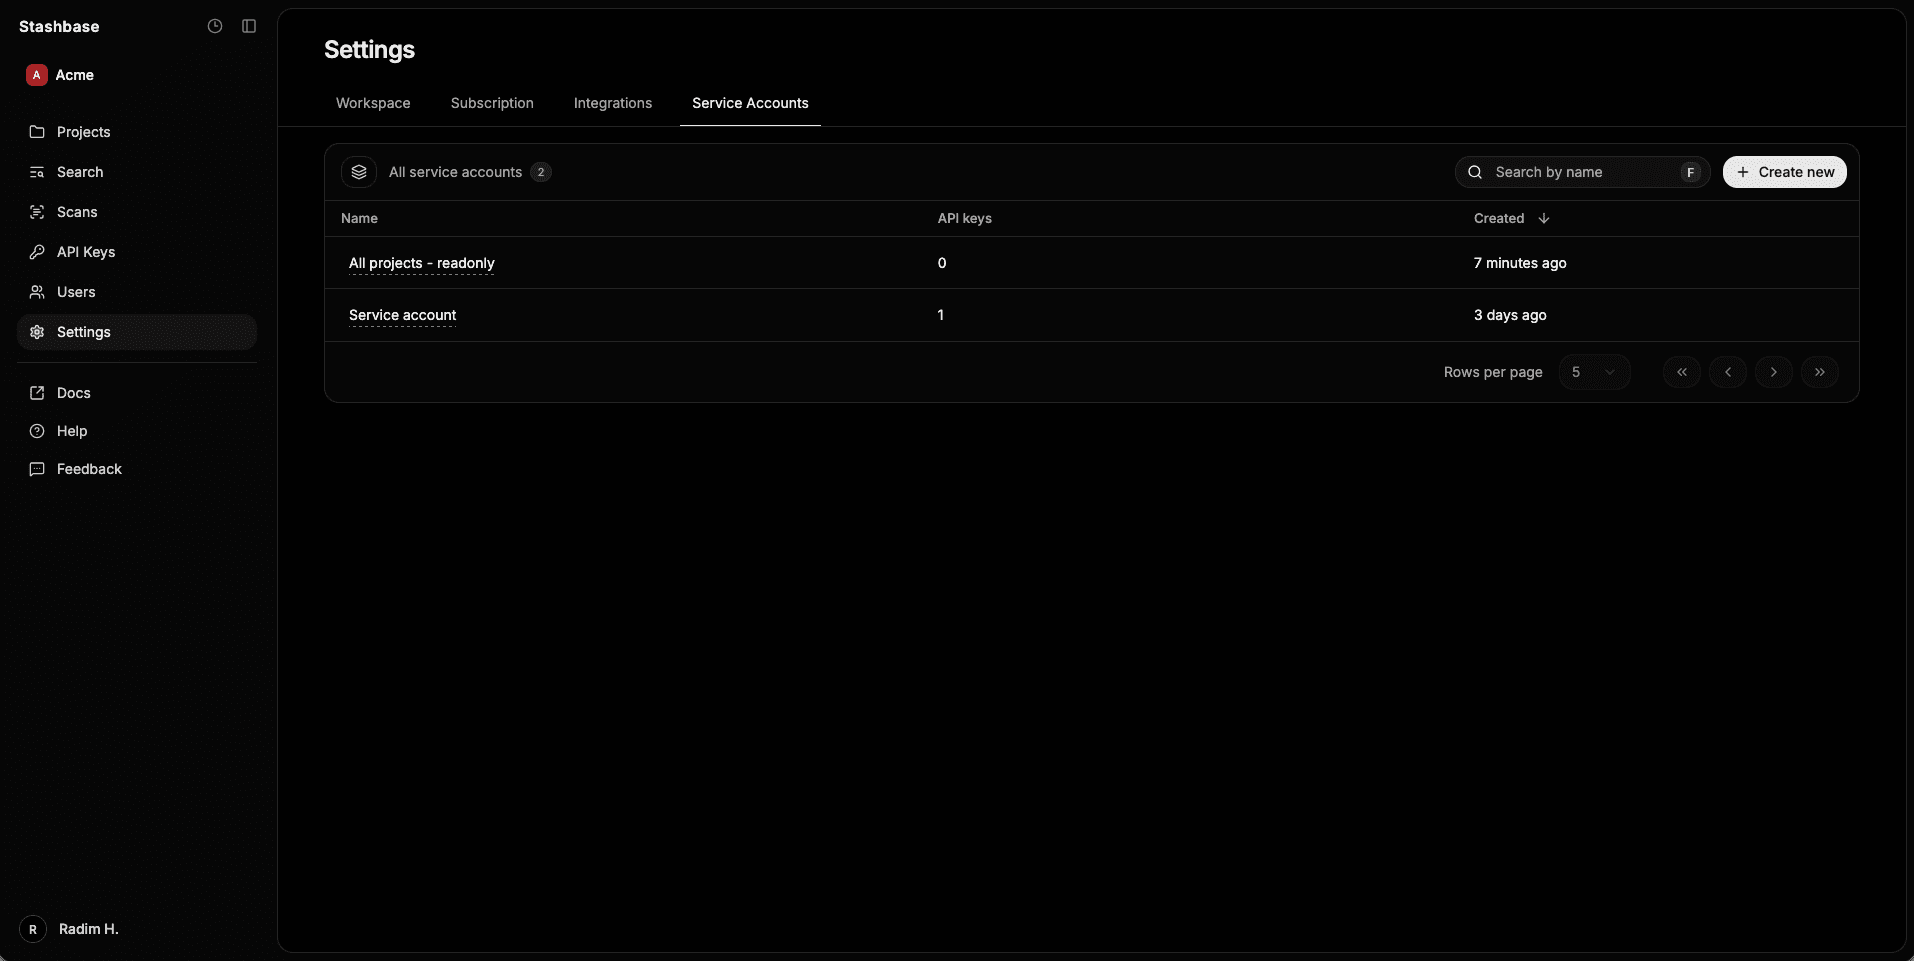Click the Search sidebar icon
The image size is (1914, 961).
coord(37,172)
